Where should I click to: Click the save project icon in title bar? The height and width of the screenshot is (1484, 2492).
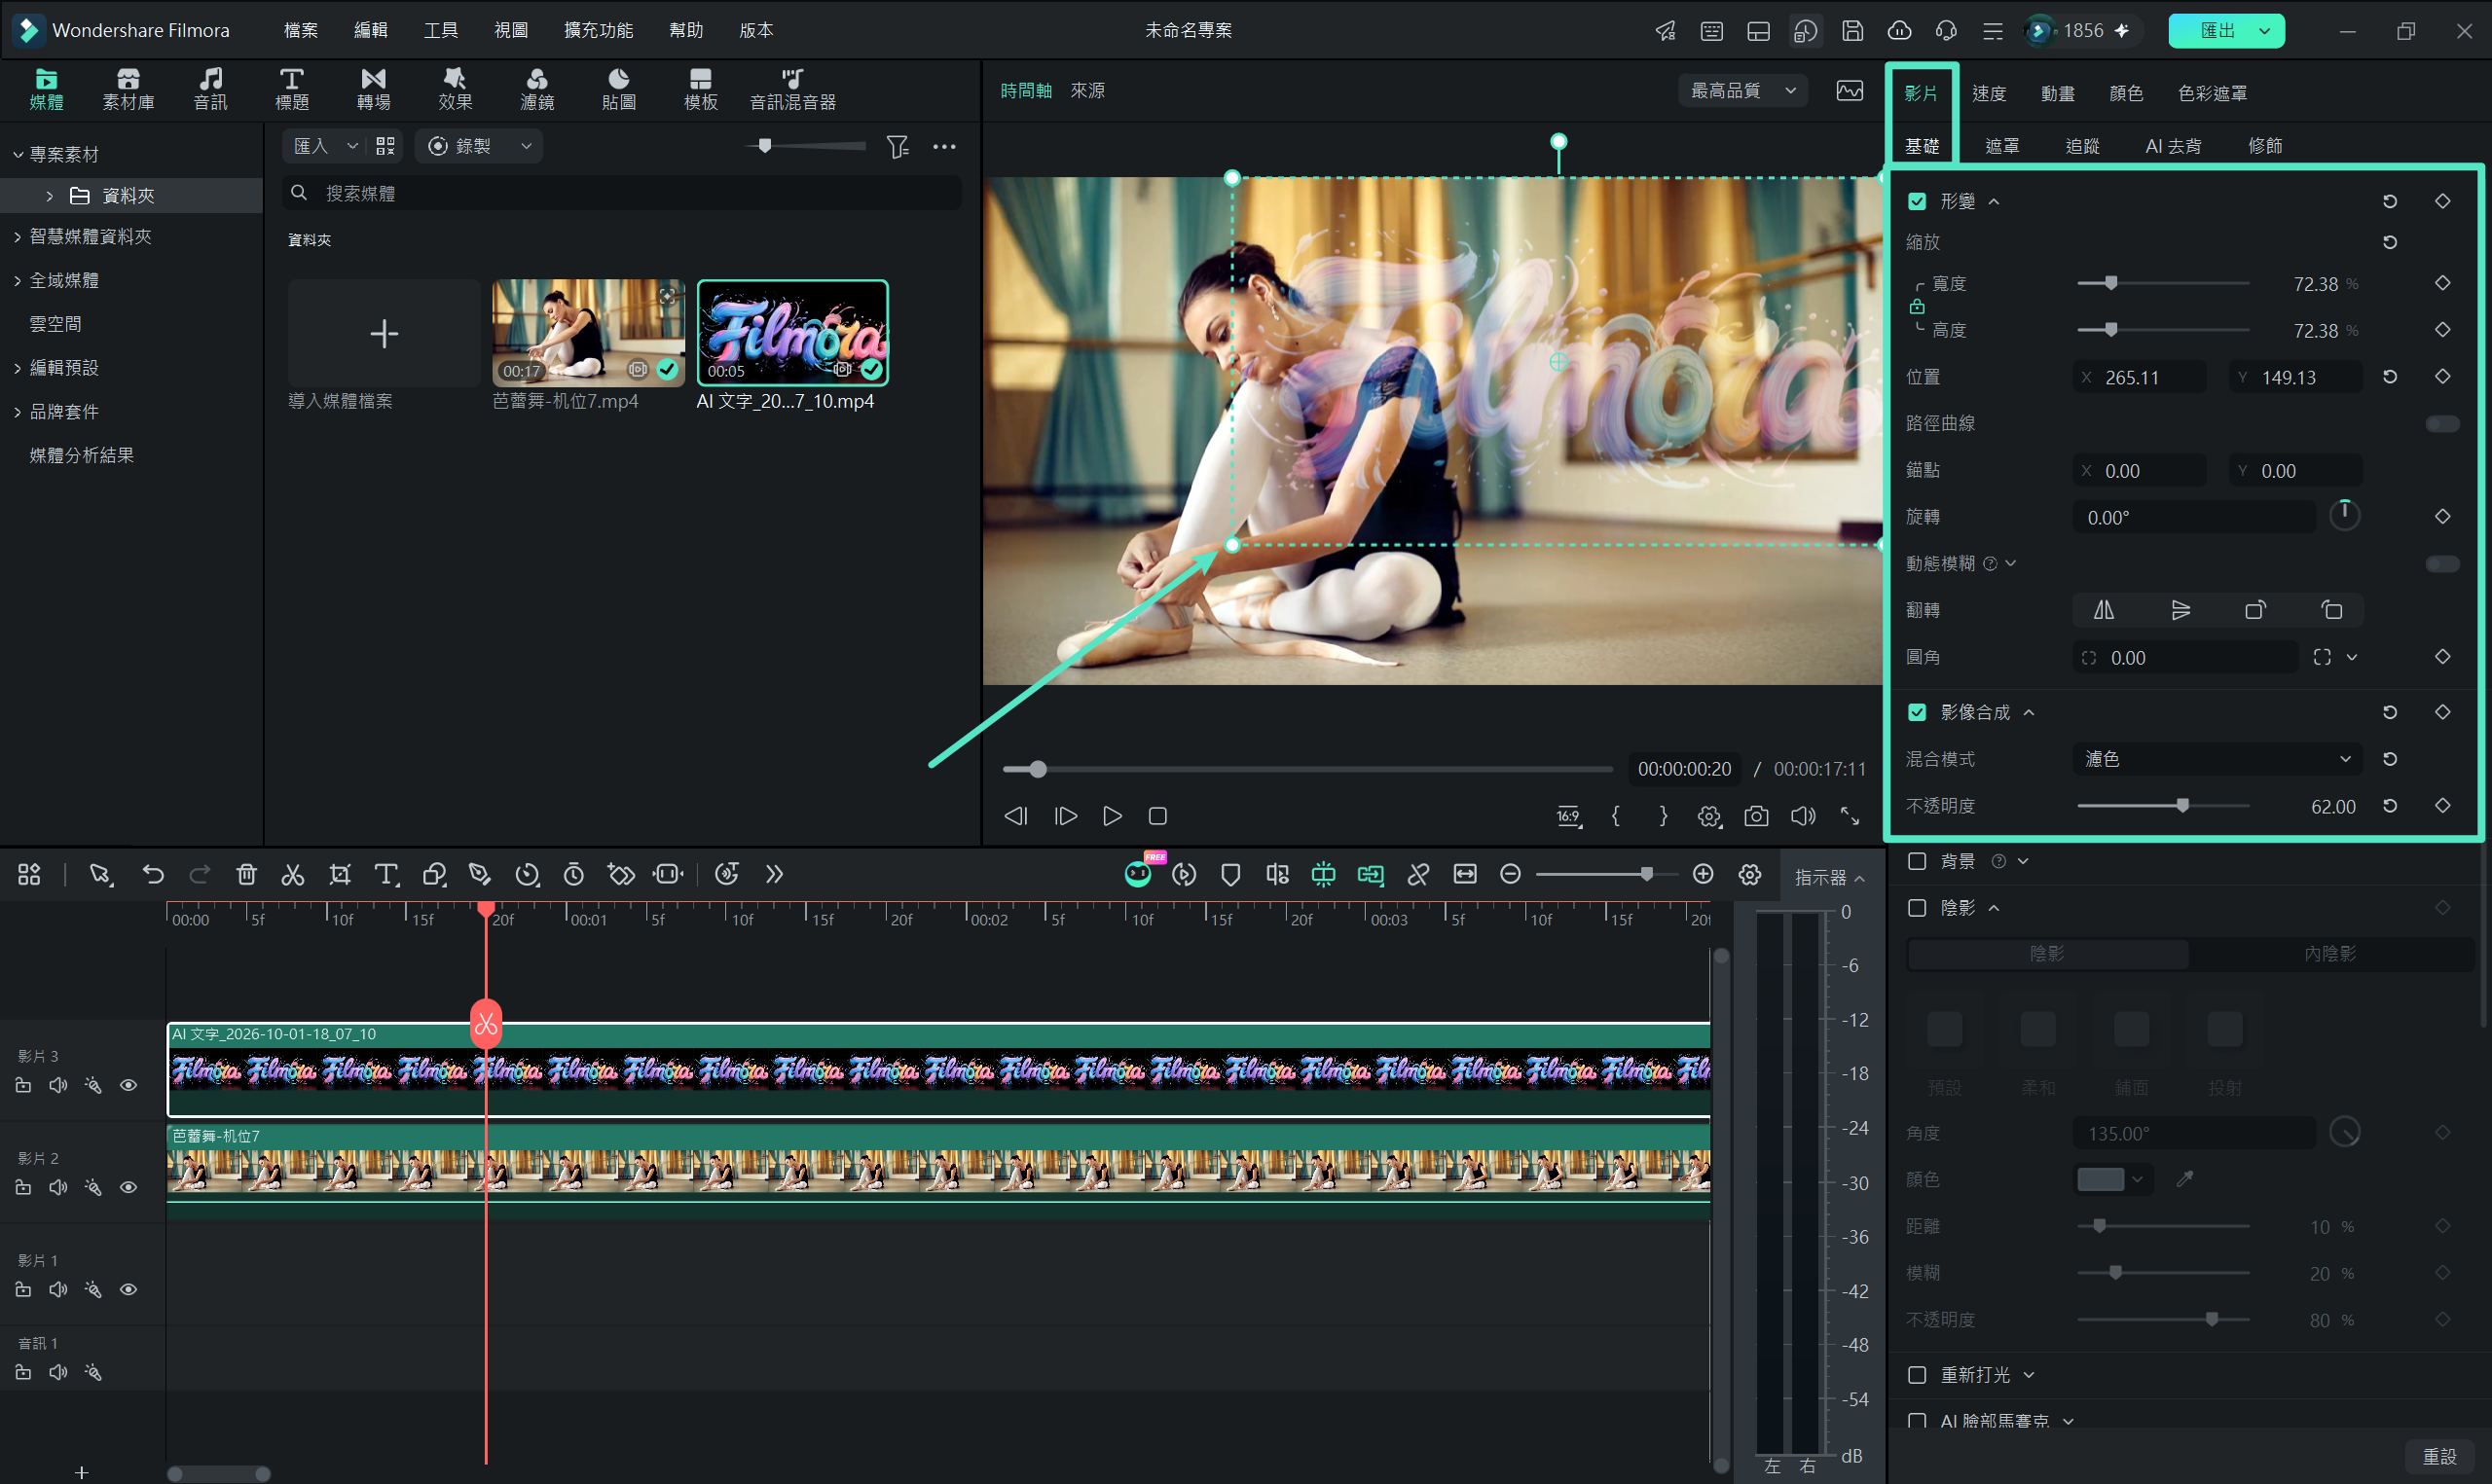point(1852,31)
